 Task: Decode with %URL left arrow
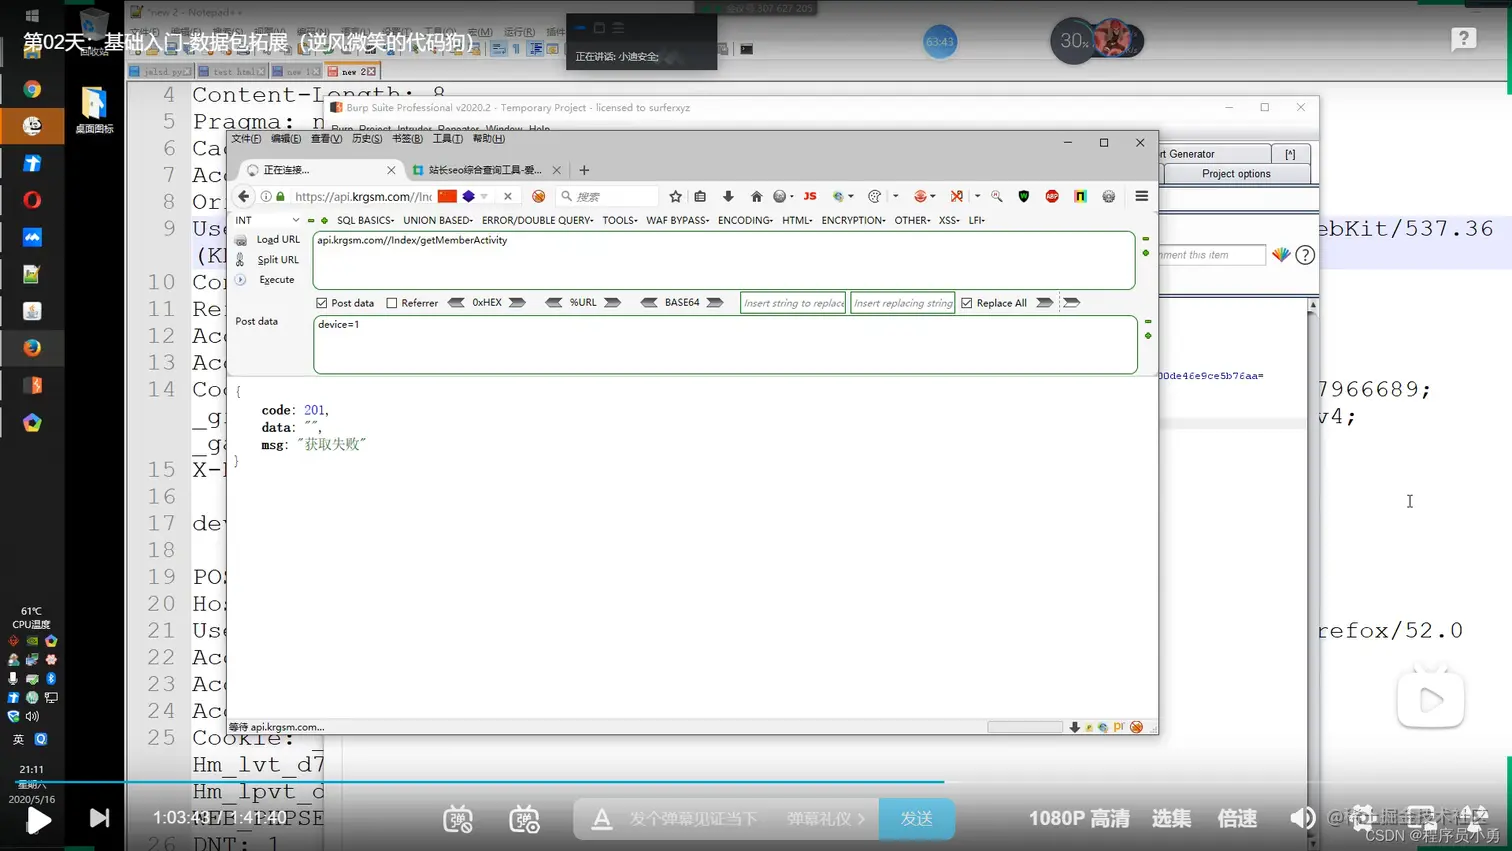[554, 302]
